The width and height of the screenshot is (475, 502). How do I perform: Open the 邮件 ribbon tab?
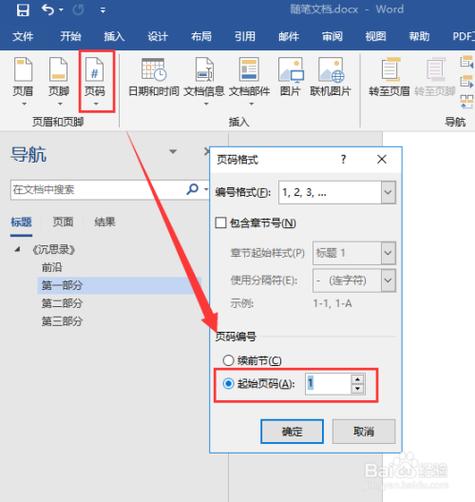coord(289,36)
